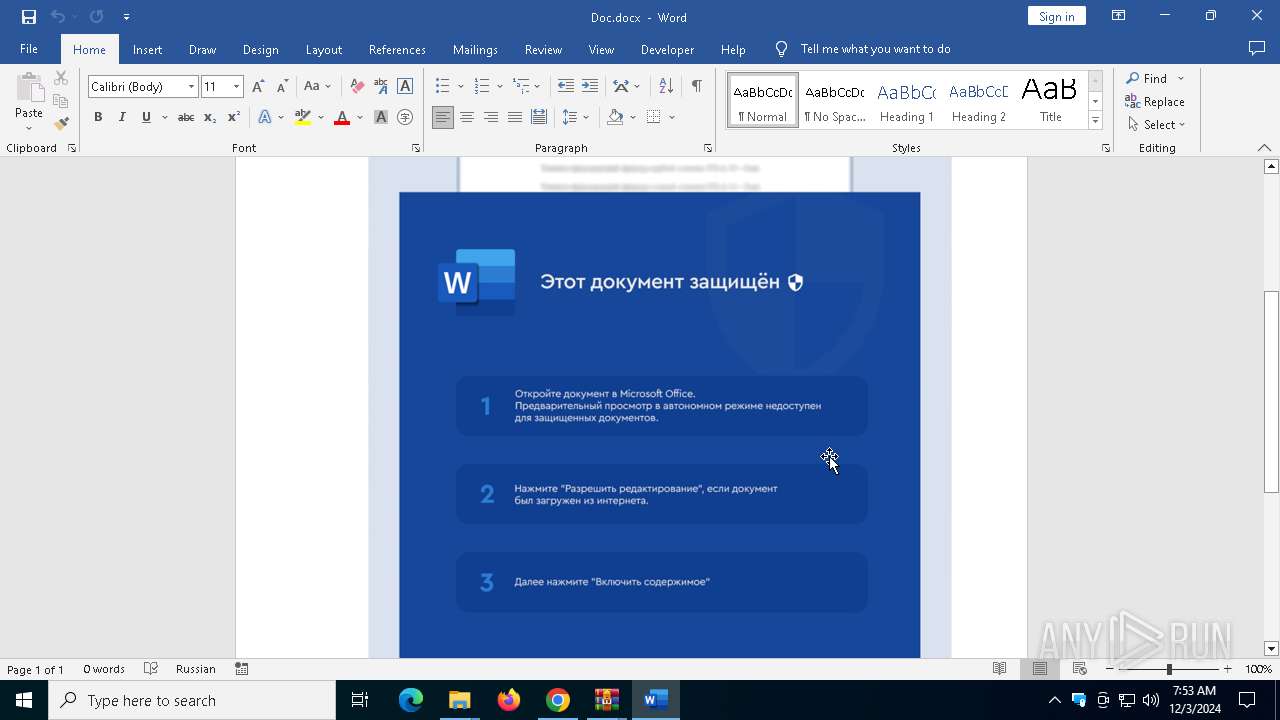Image resolution: width=1280 pixels, height=720 pixels.
Task: Go to the References tab
Action: coord(397,49)
